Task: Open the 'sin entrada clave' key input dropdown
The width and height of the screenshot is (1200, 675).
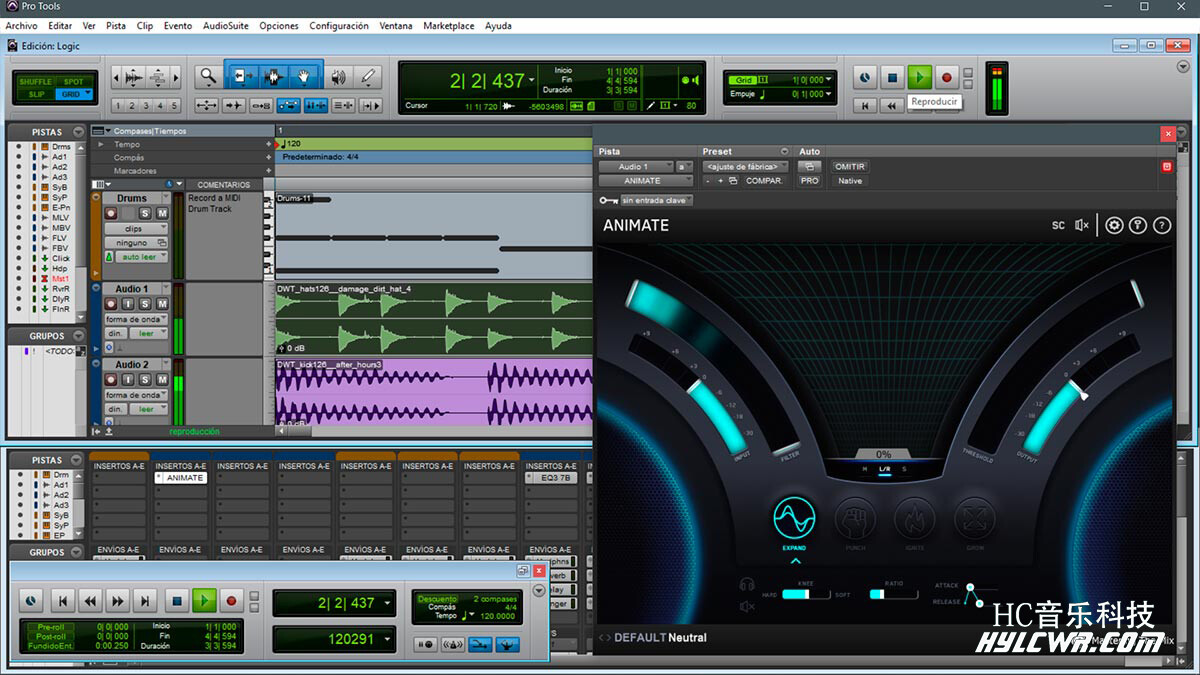Action: (655, 200)
